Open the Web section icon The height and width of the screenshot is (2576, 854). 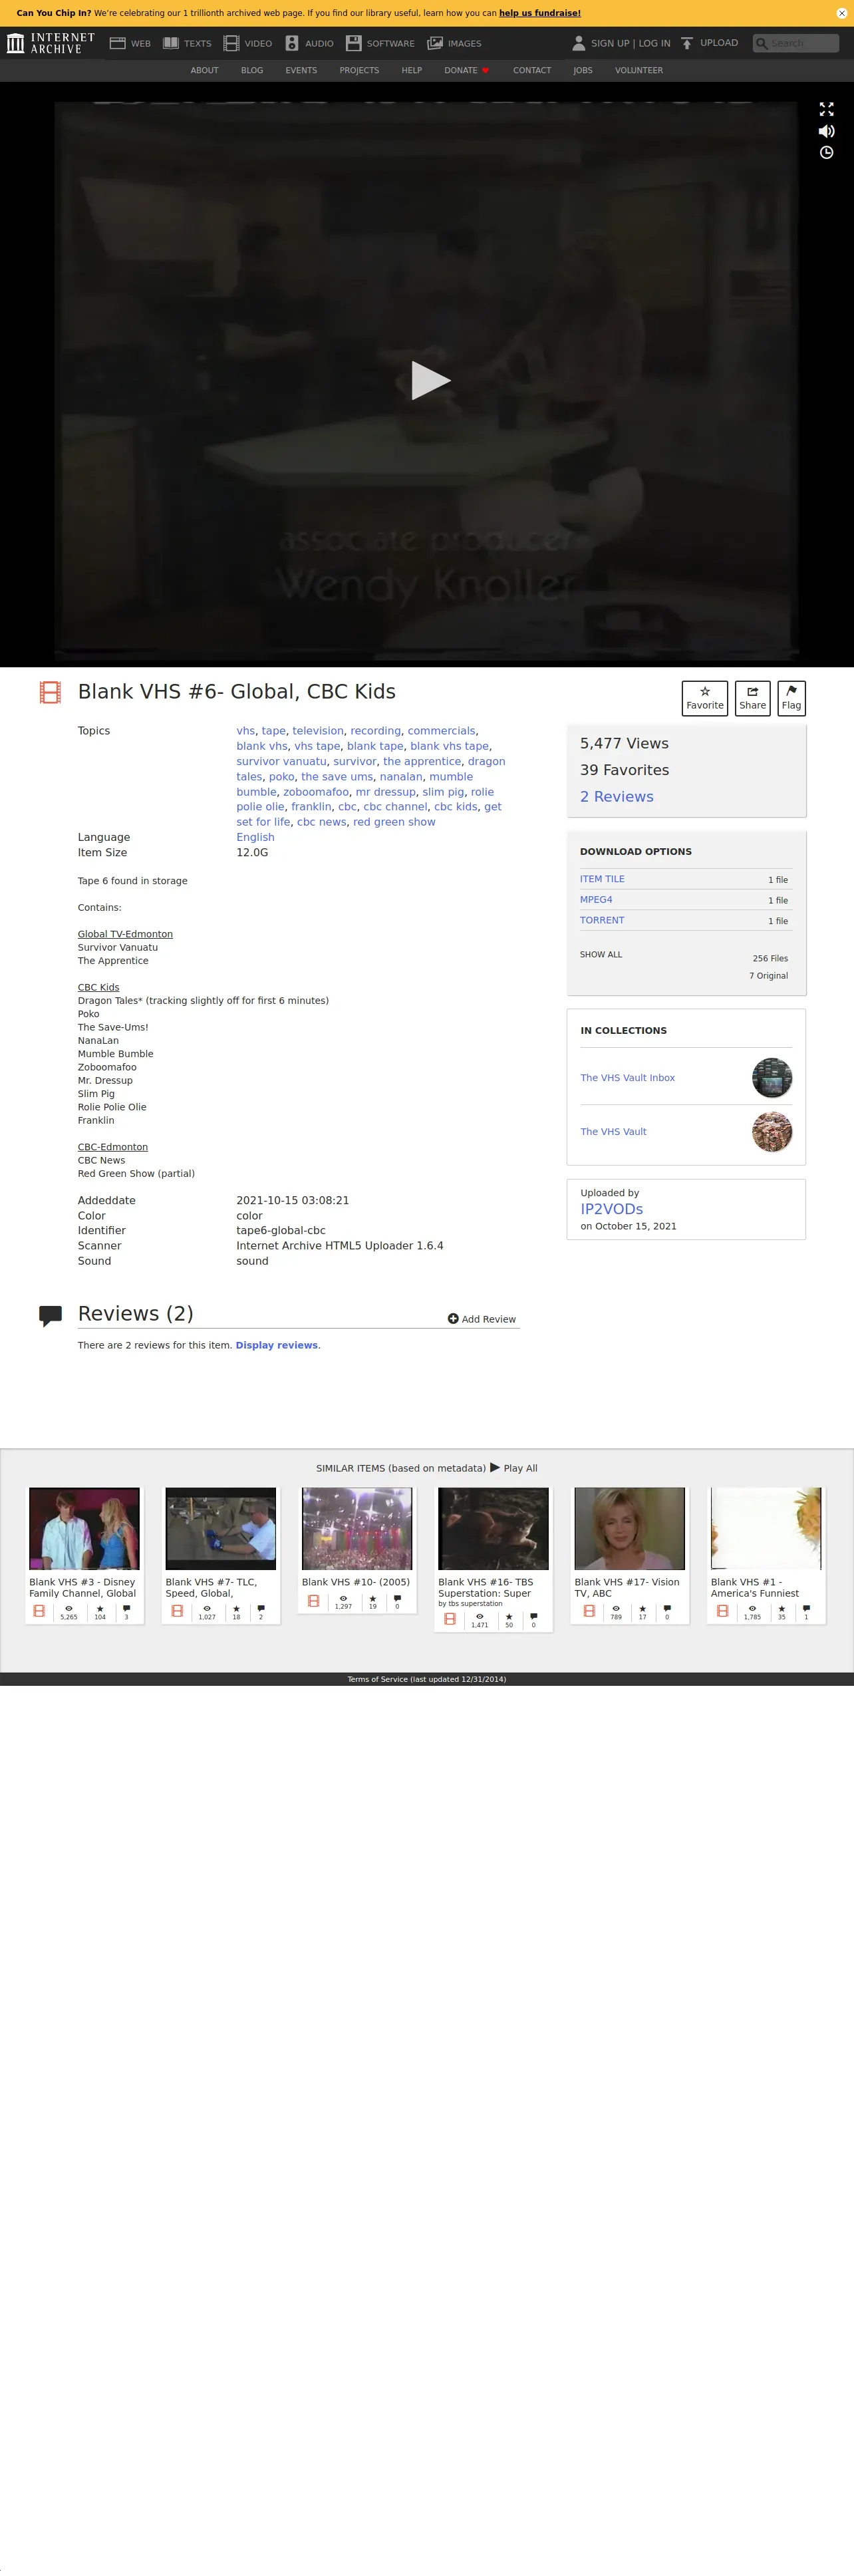[117, 43]
